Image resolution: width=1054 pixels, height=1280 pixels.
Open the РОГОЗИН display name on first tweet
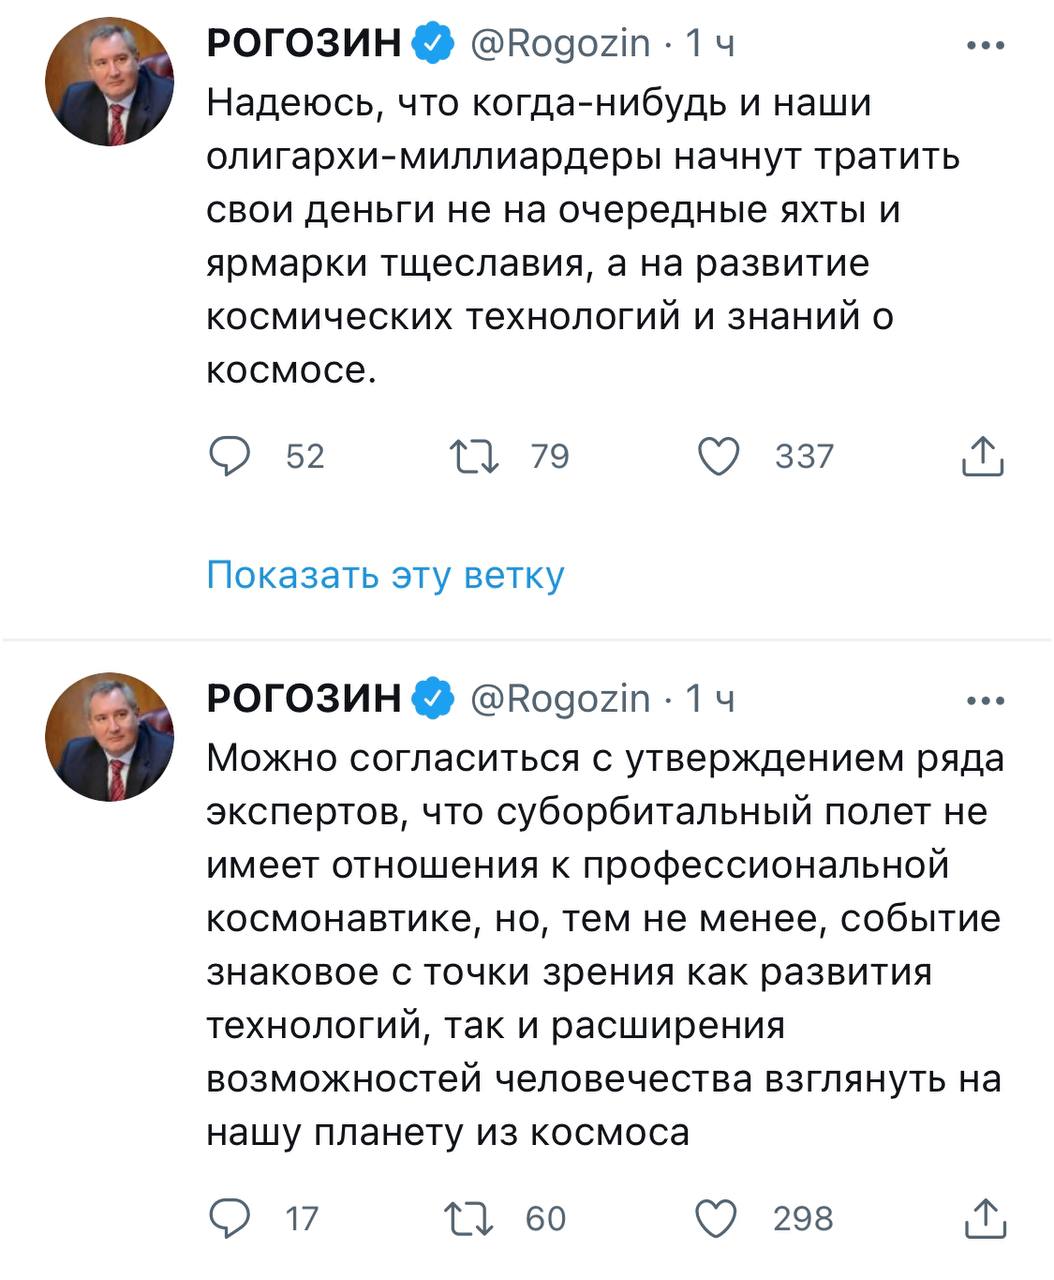304,43
